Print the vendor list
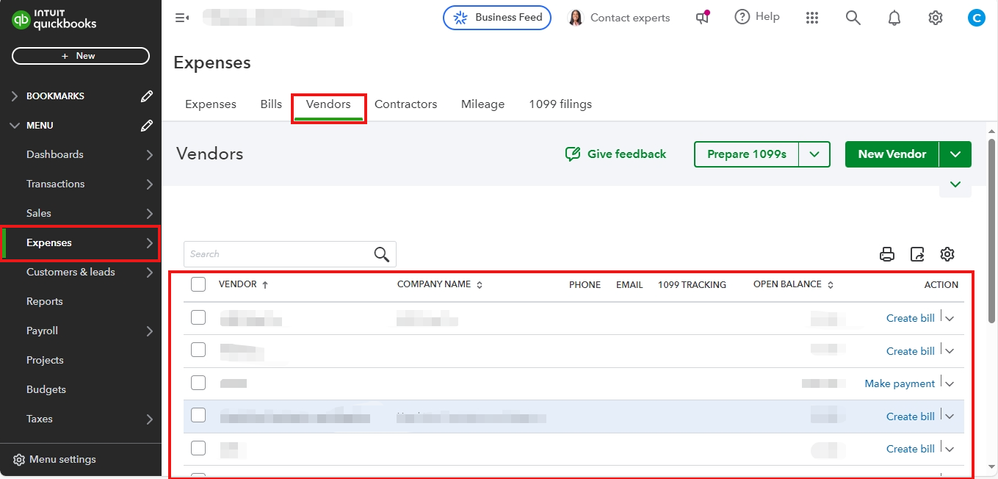The height and width of the screenshot is (479, 998). click(886, 254)
